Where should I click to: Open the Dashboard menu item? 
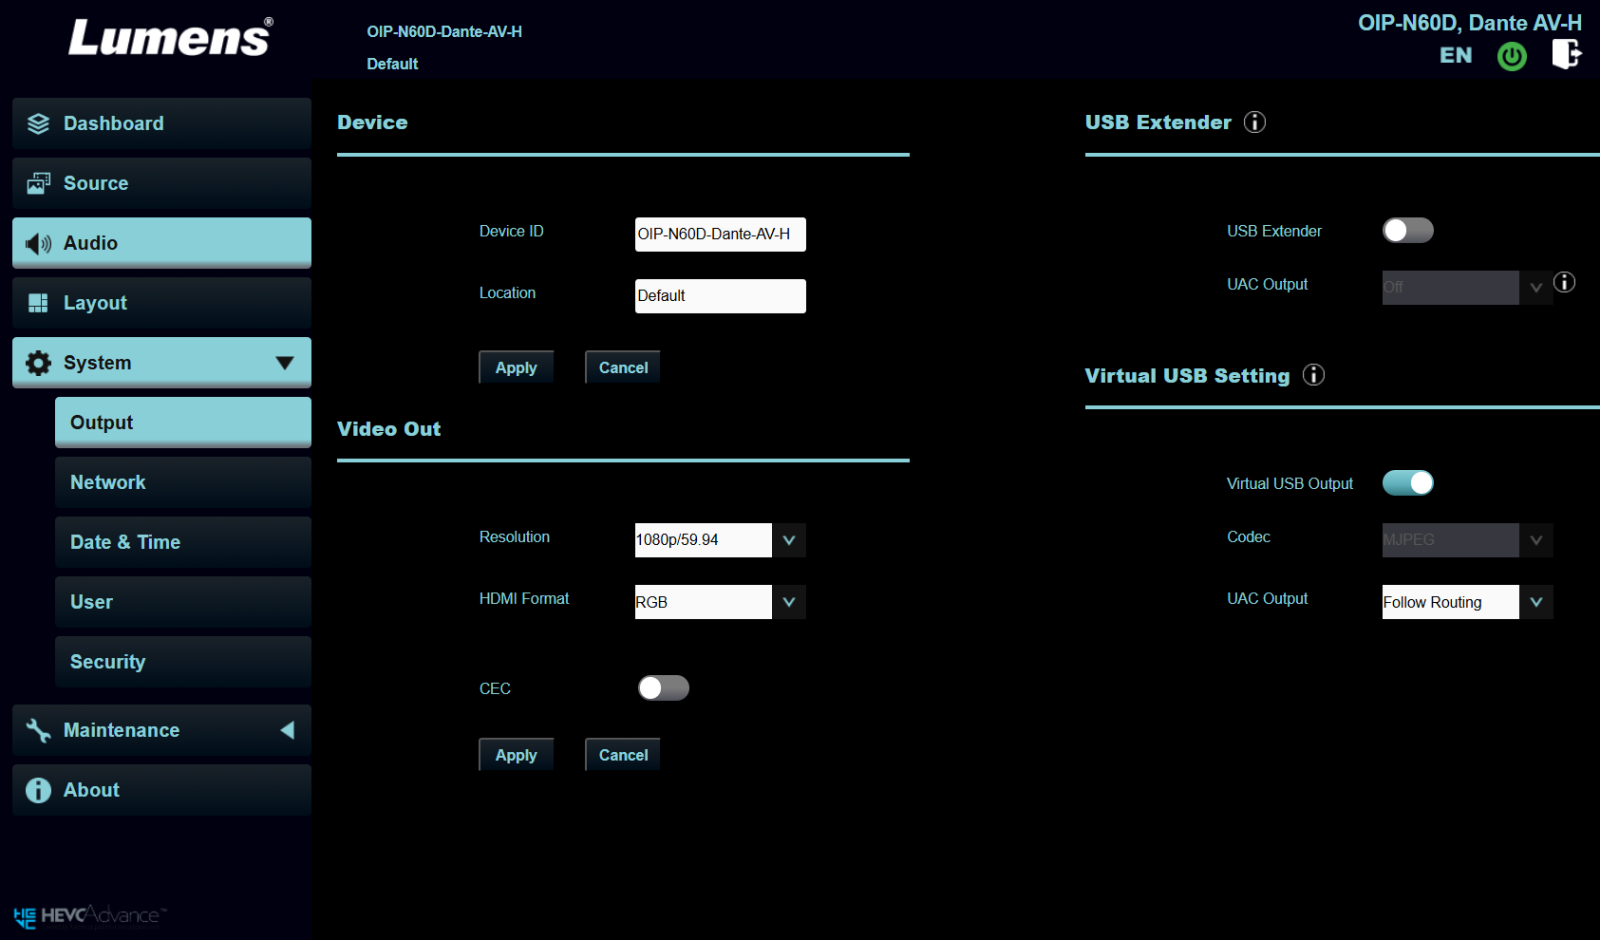[161, 124]
